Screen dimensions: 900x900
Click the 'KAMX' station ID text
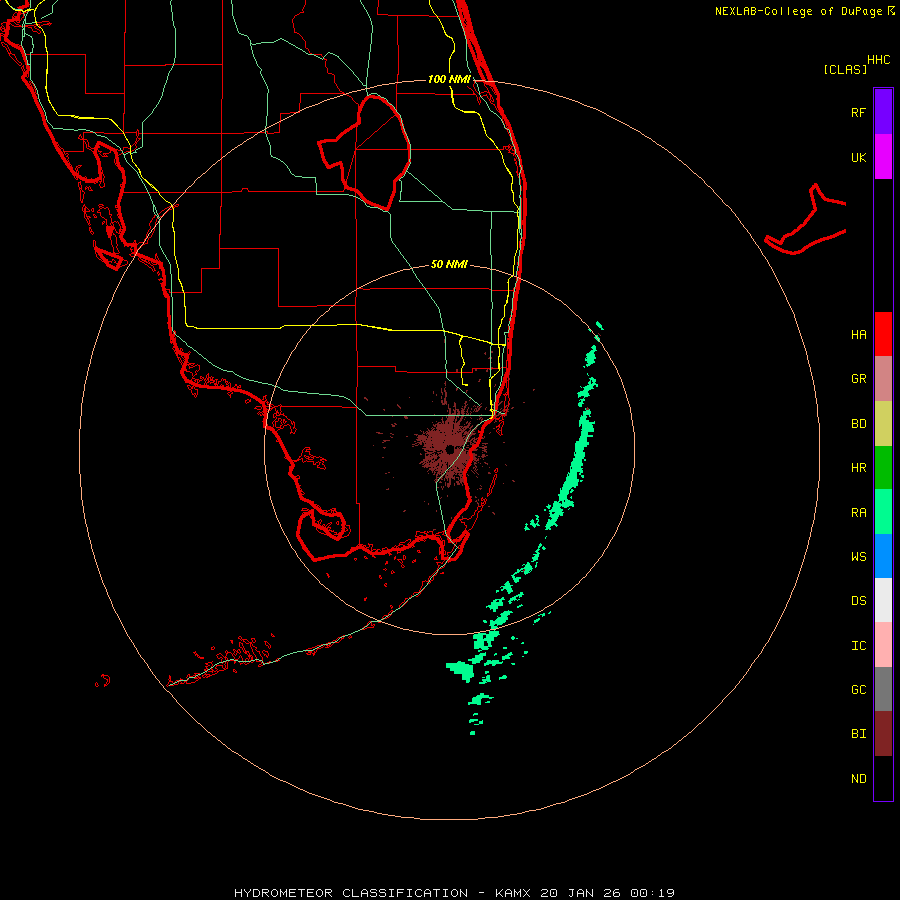(513, 893)
